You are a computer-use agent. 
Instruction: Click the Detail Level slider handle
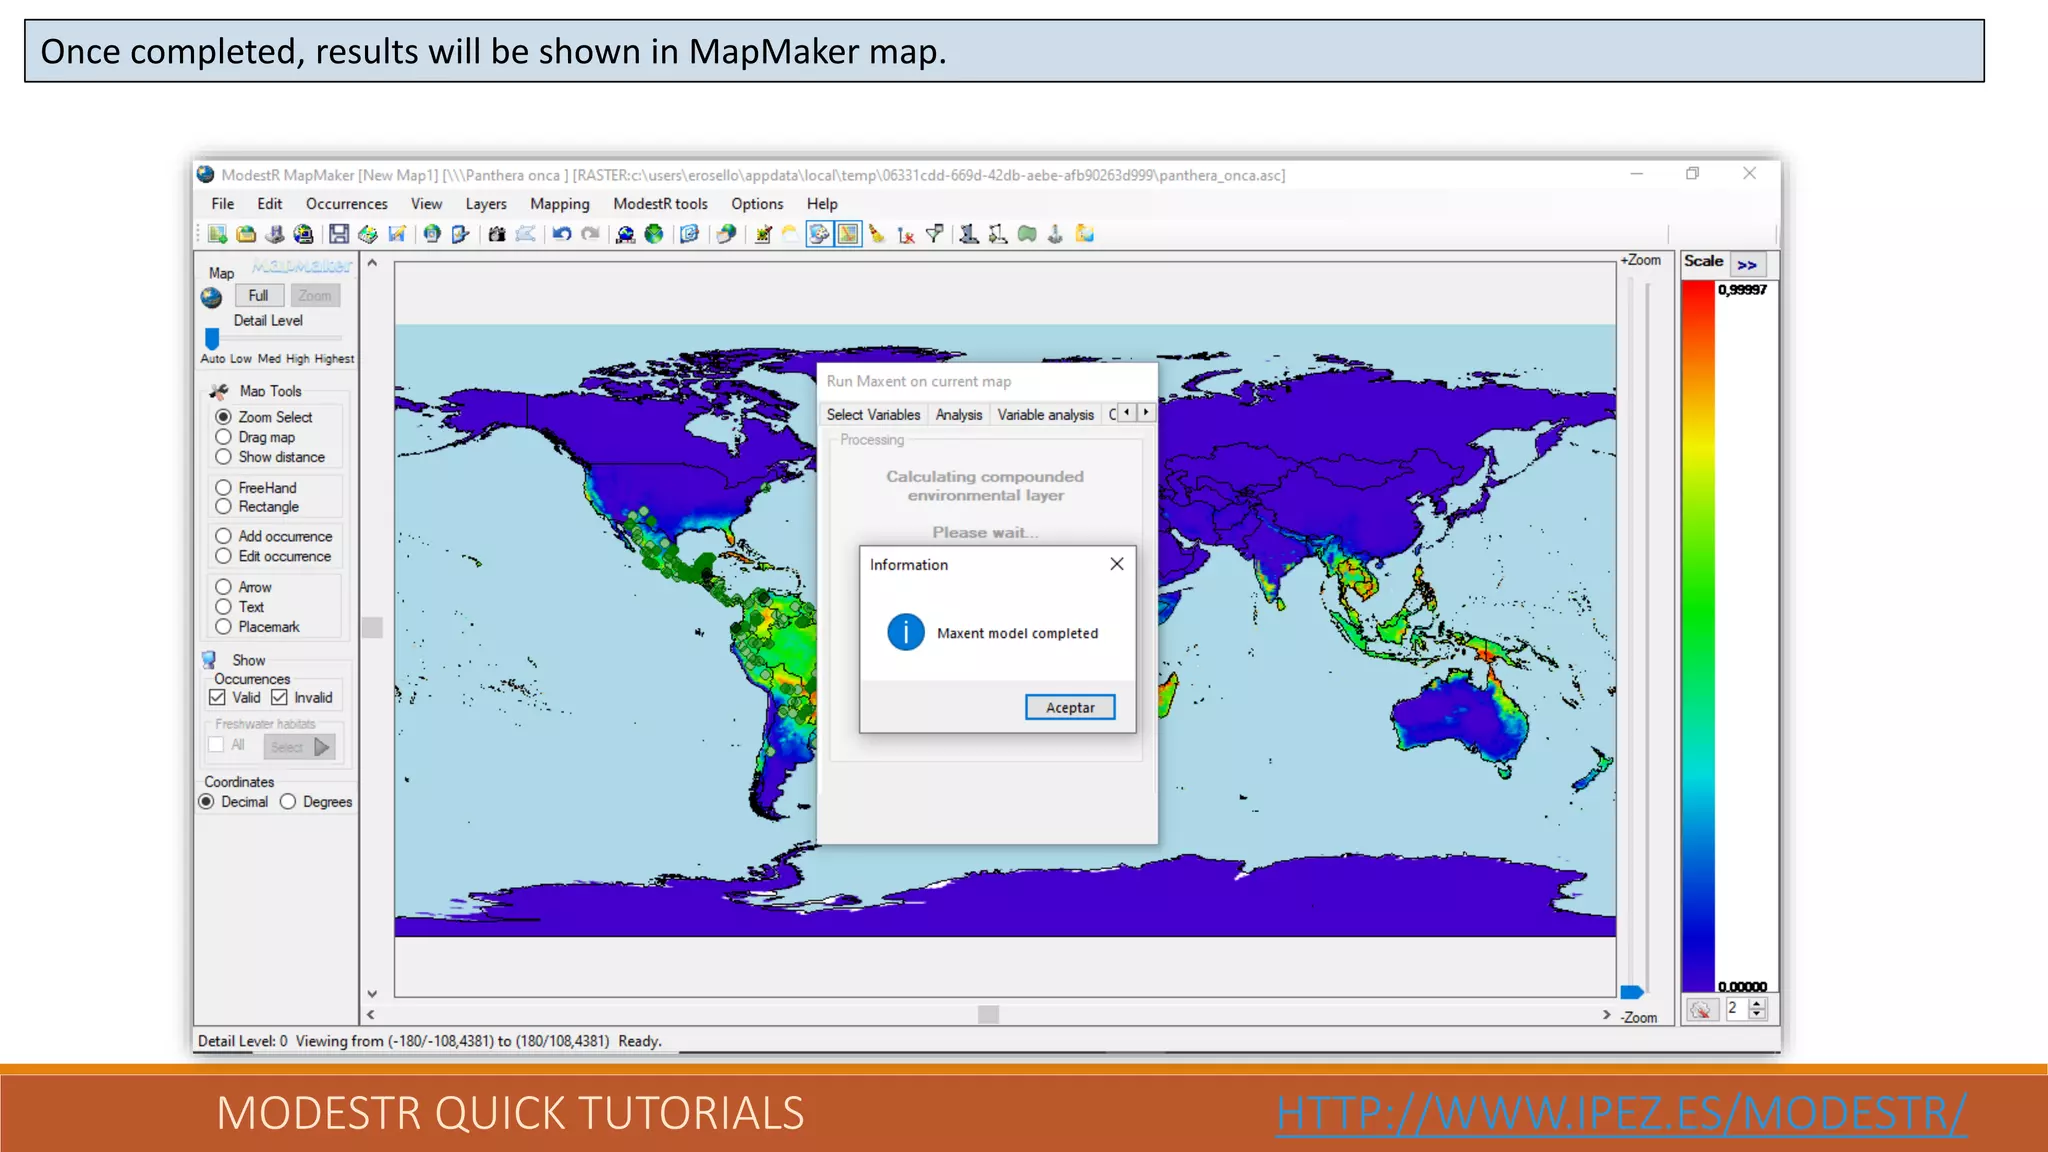(212, 338)
